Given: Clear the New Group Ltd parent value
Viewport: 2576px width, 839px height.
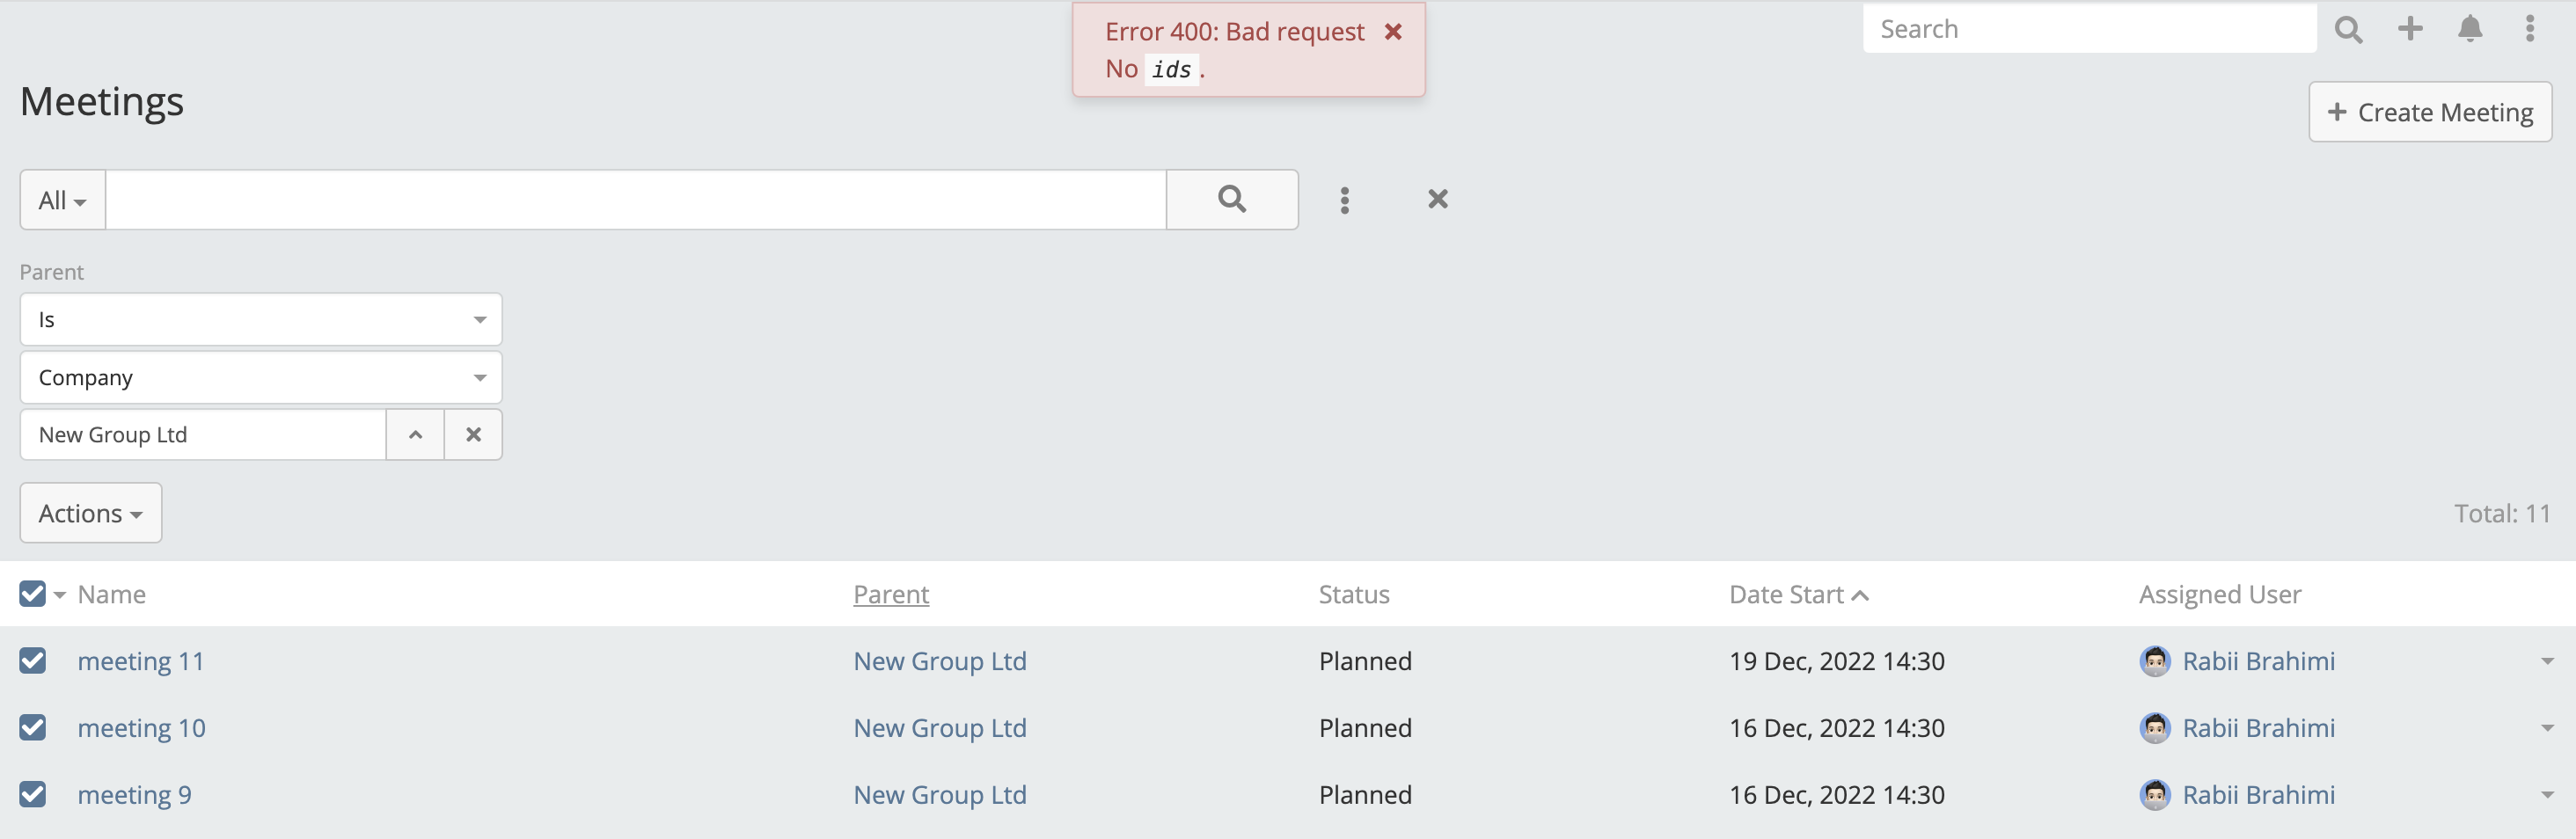Looking at the screenshot, I should tap(473, 434).
